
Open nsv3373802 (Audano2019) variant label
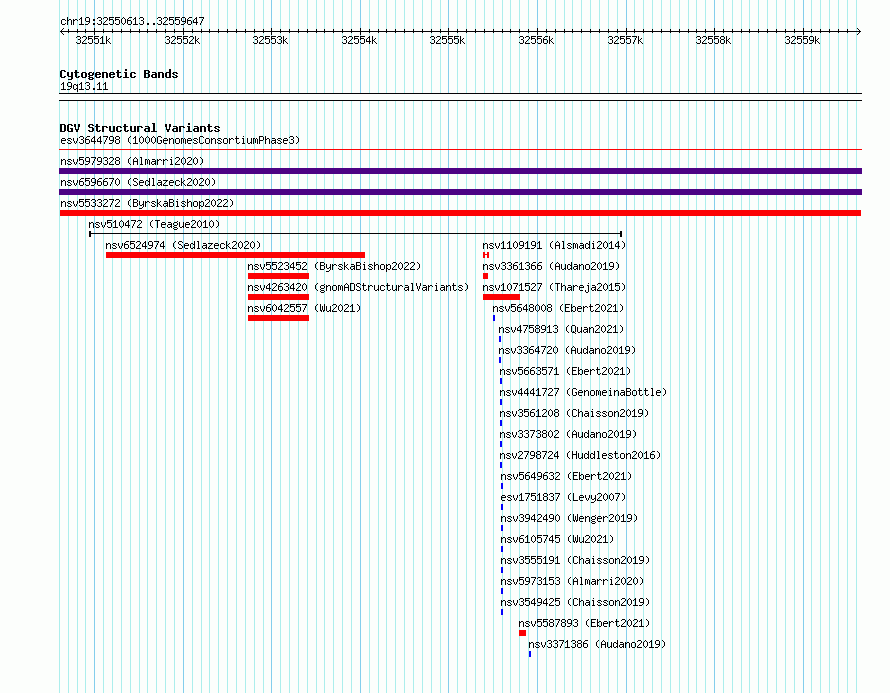[x=568, y=434]
